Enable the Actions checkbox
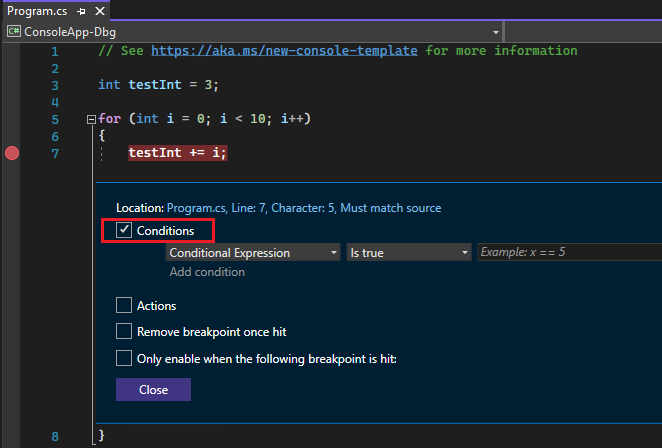Screen dimensions: 662x448 pos(124,306)
